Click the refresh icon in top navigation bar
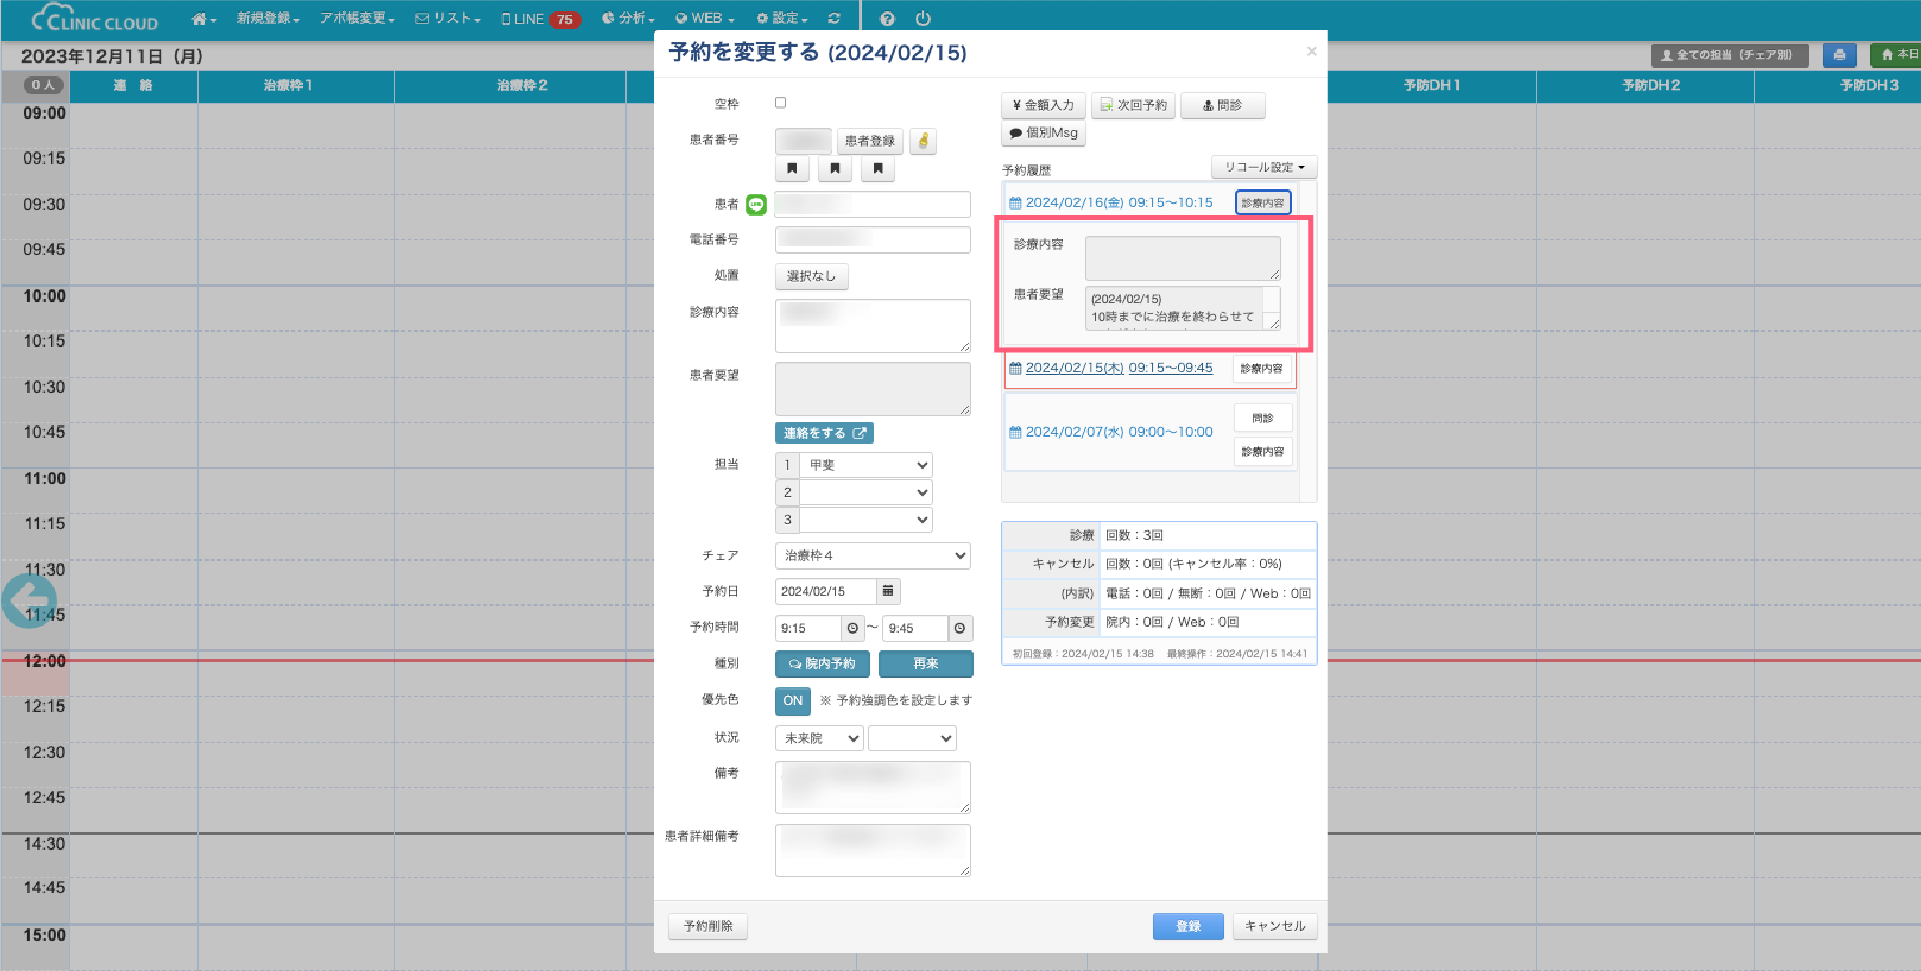Viewport: 1921px width, 971px height. 834,19
